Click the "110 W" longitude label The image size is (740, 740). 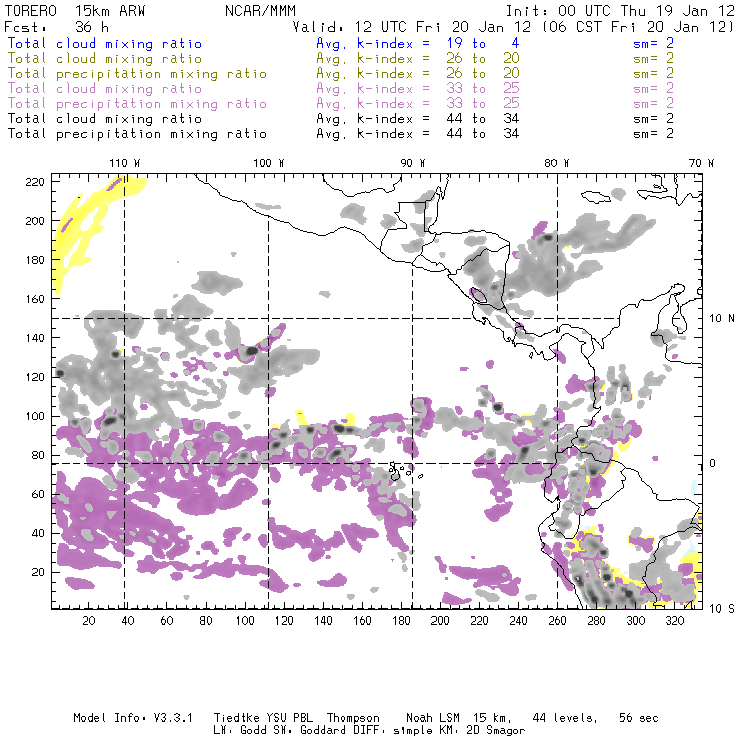point(125,163)
